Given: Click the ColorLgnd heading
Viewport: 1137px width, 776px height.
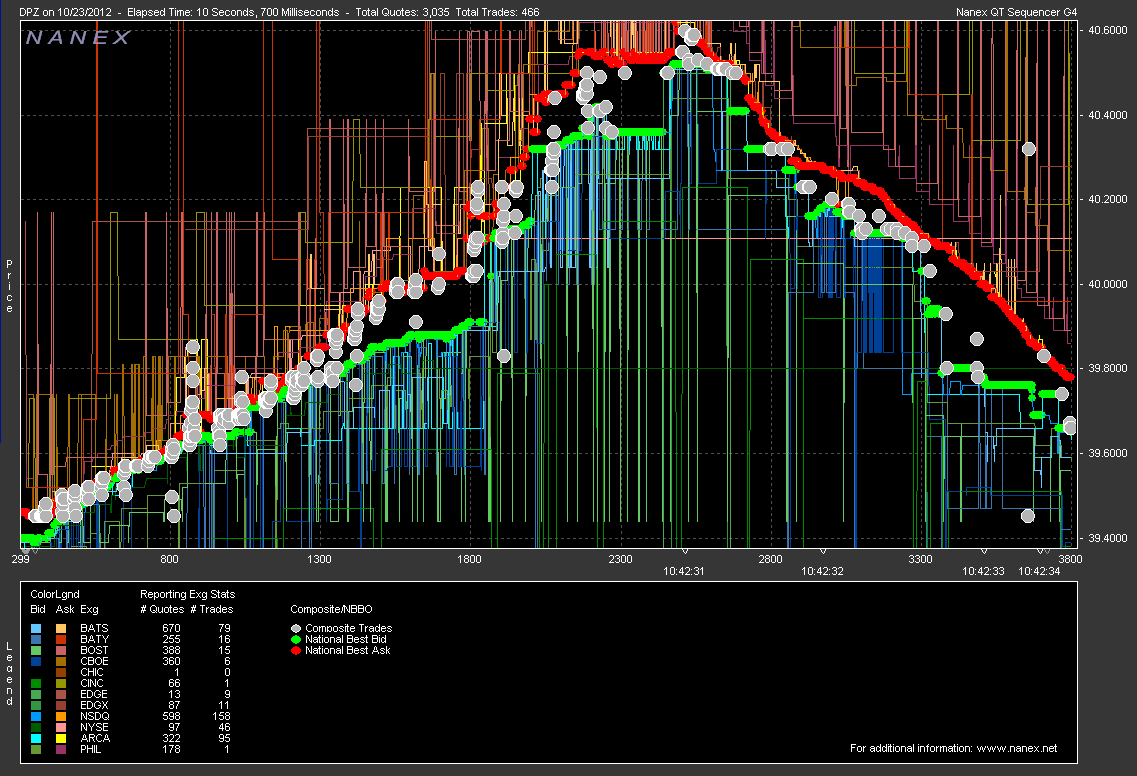Looking at the screenshot, I should tap(55, 595).
